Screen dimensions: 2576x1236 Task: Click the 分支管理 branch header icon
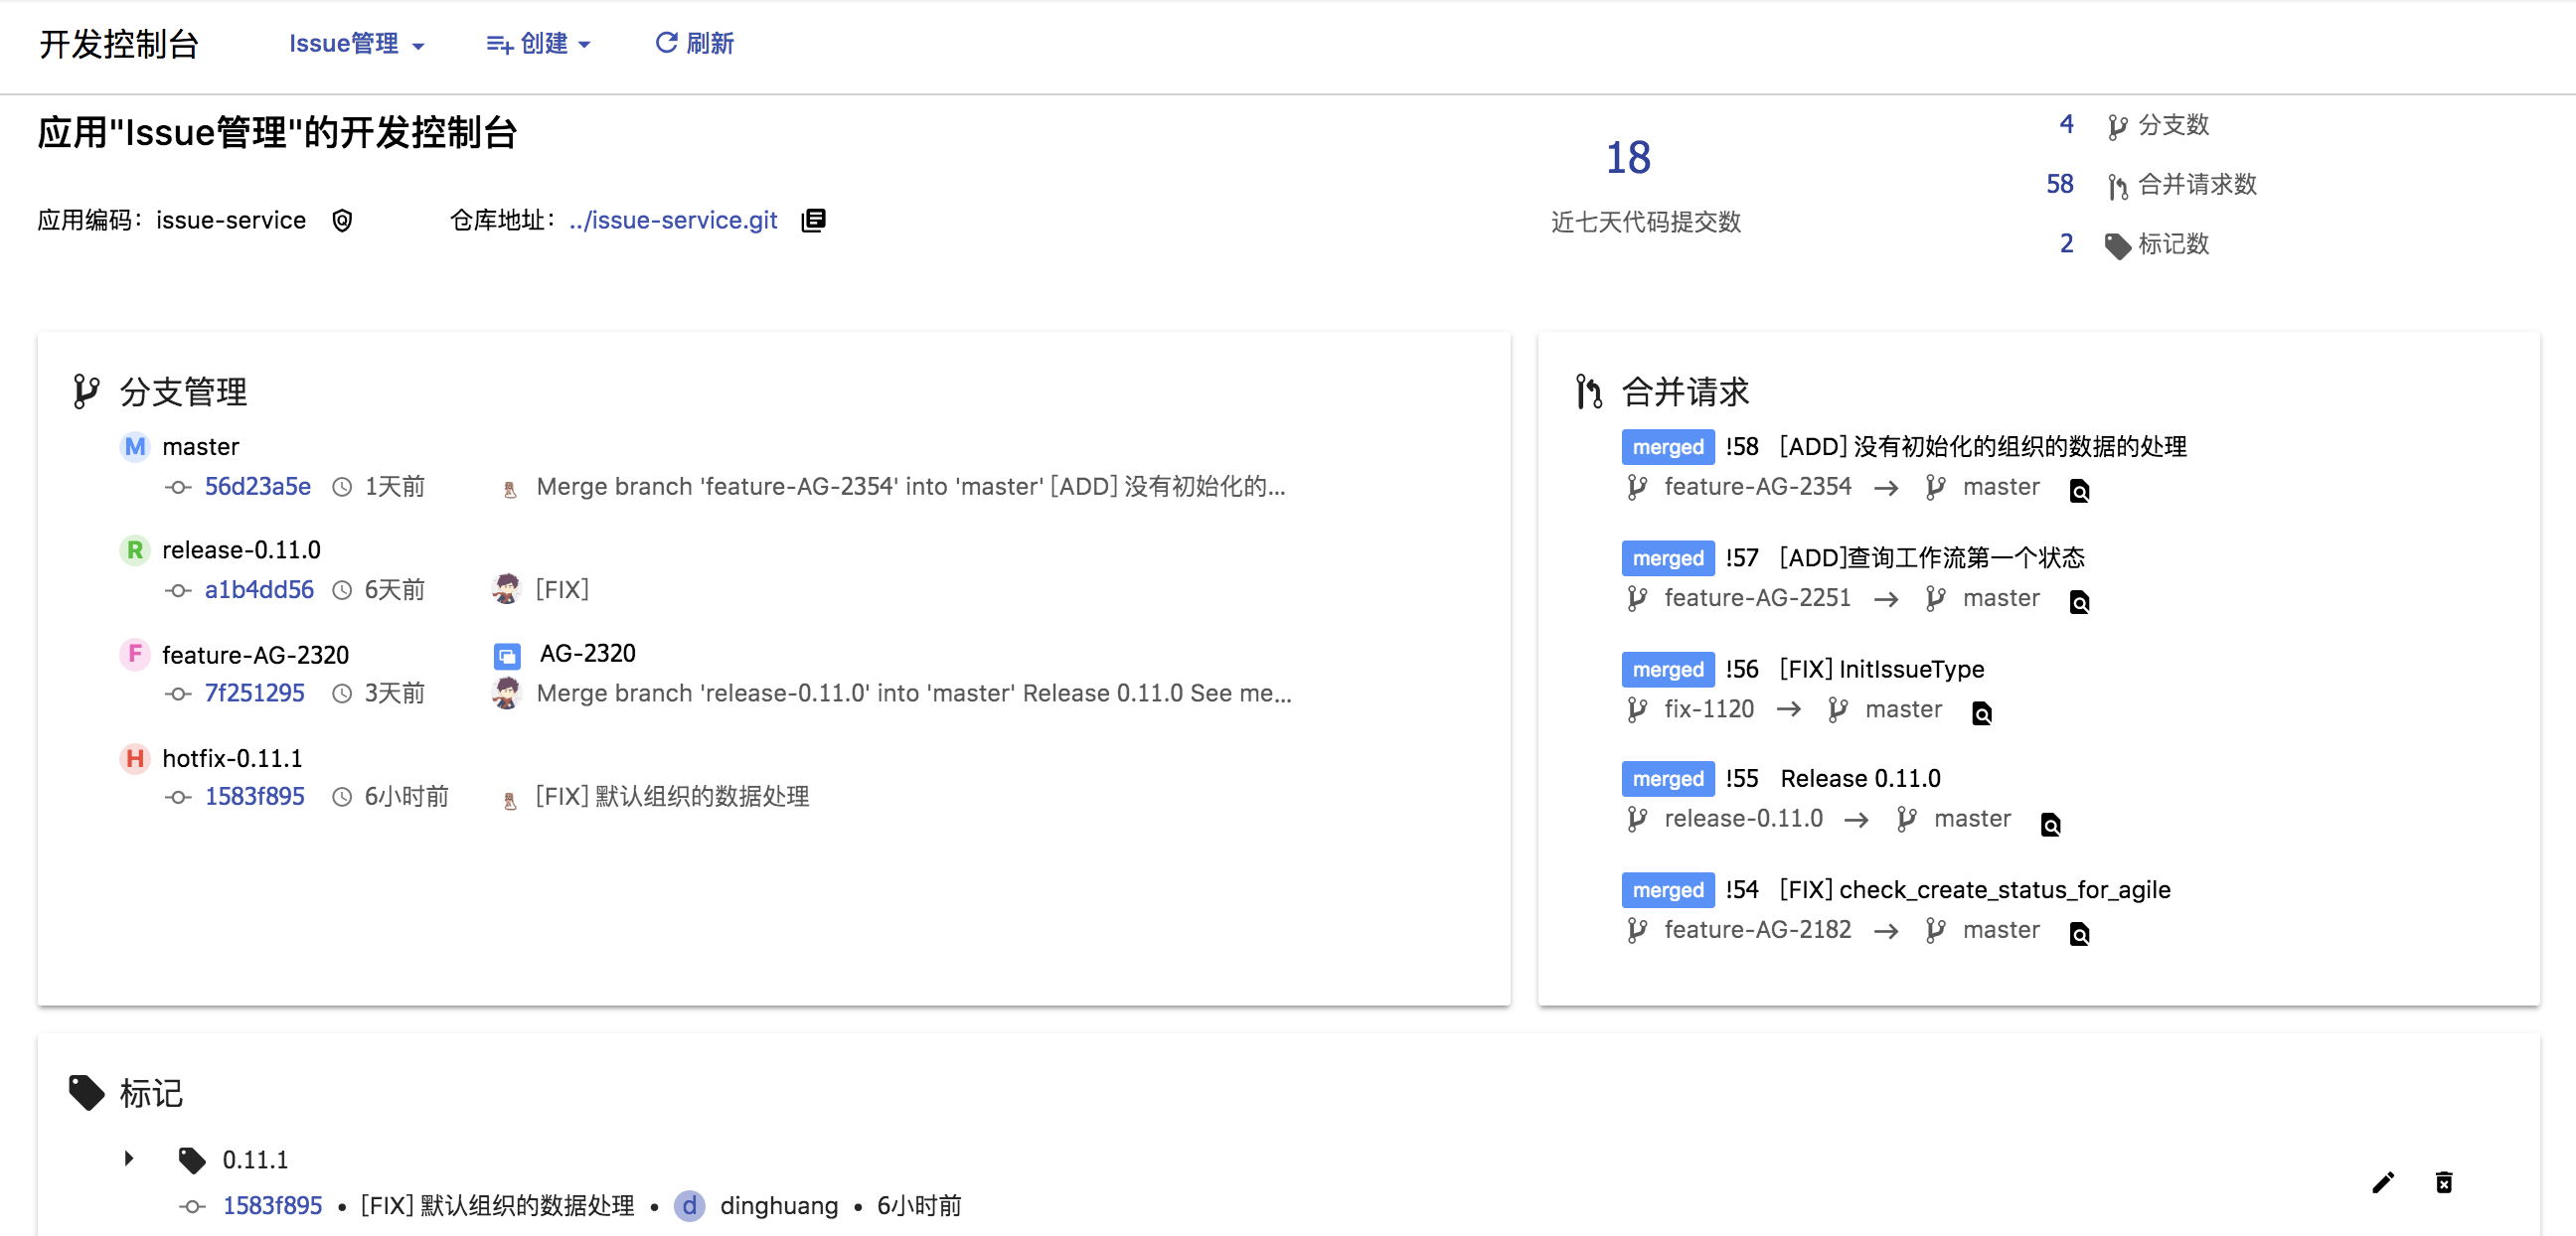click(86, 391)
